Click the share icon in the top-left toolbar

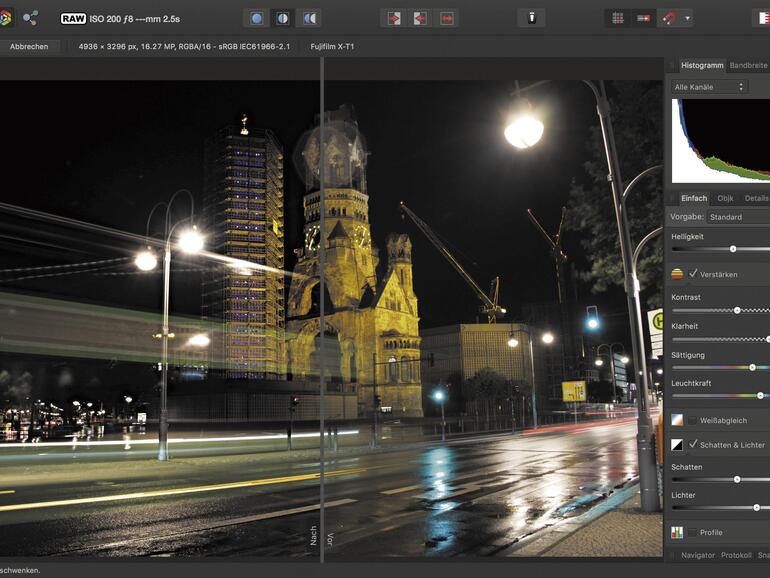point(30,18)
